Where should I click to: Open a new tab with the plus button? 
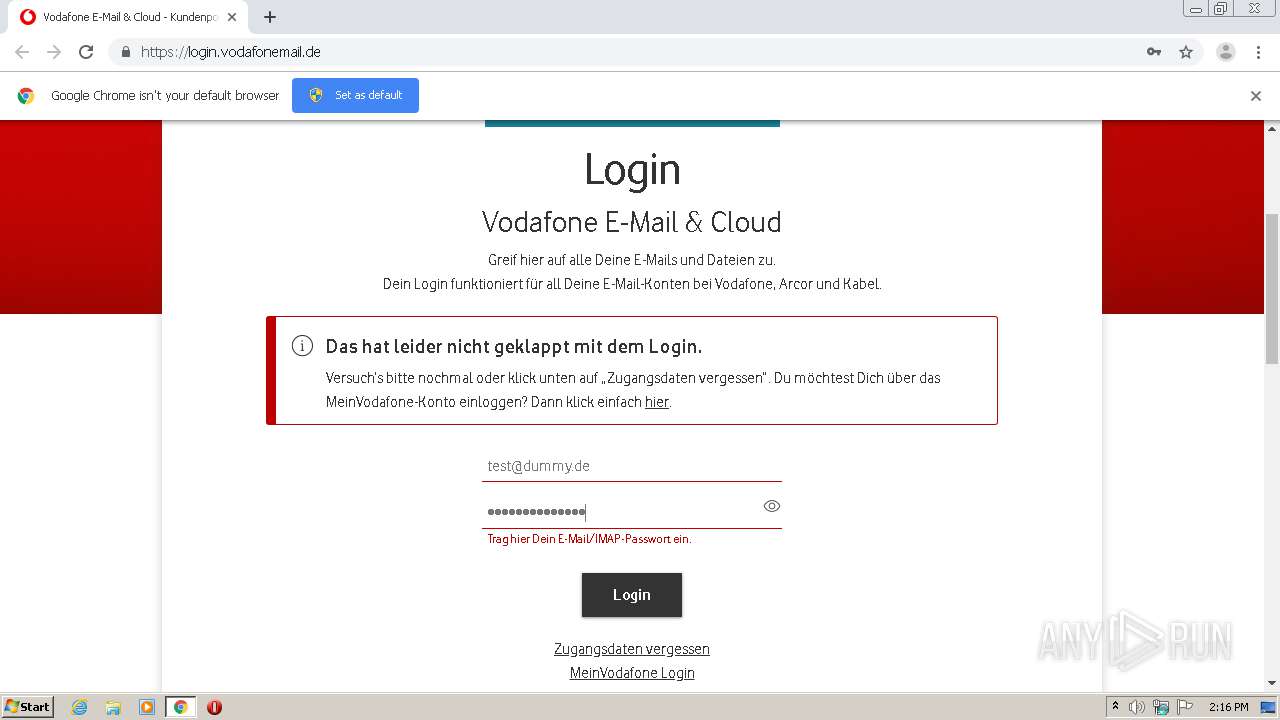[270, 17]
